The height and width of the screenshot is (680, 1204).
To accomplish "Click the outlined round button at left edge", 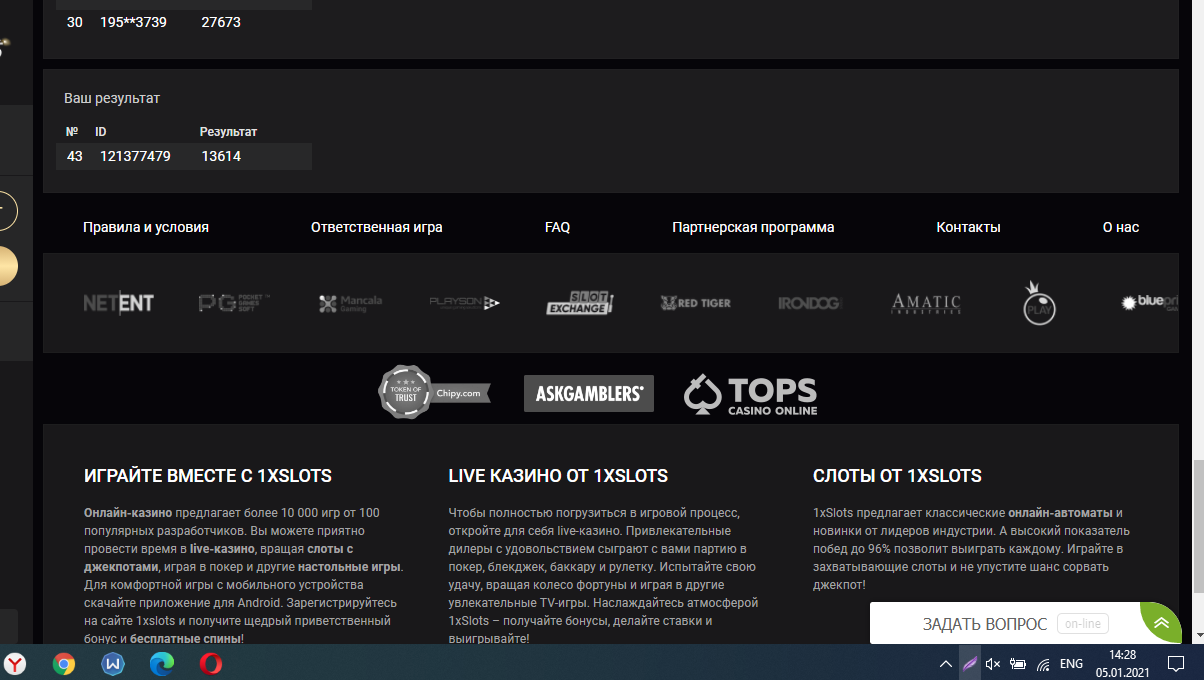I will pos(4,211).
